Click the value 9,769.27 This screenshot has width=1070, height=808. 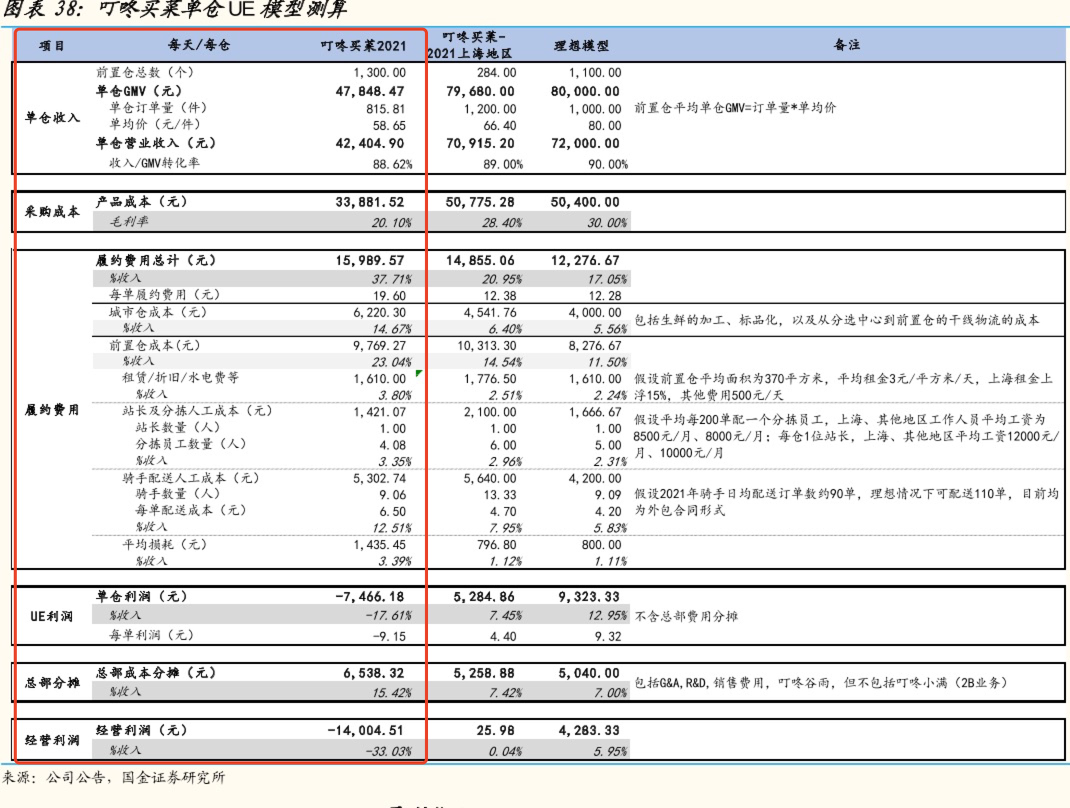point(379,346)
